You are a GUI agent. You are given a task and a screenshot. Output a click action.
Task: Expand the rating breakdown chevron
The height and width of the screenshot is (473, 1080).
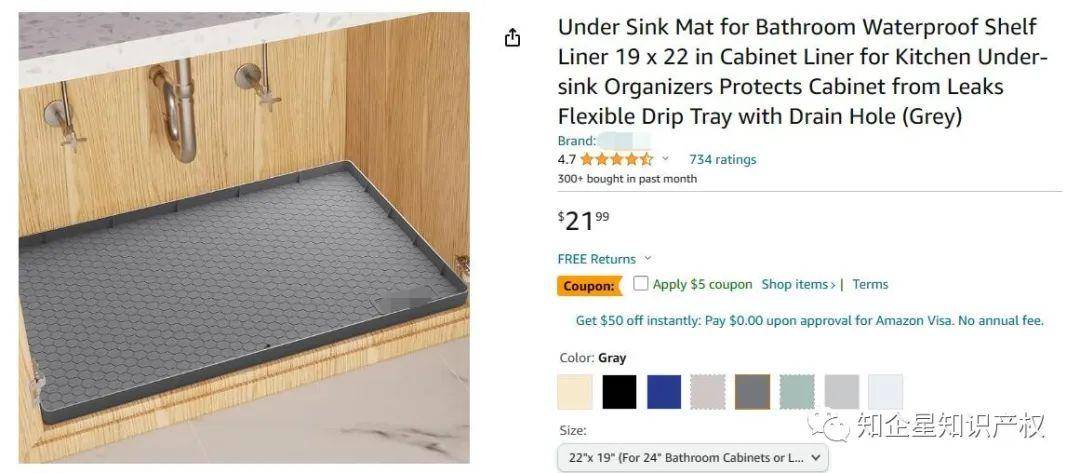click(665, 159)
